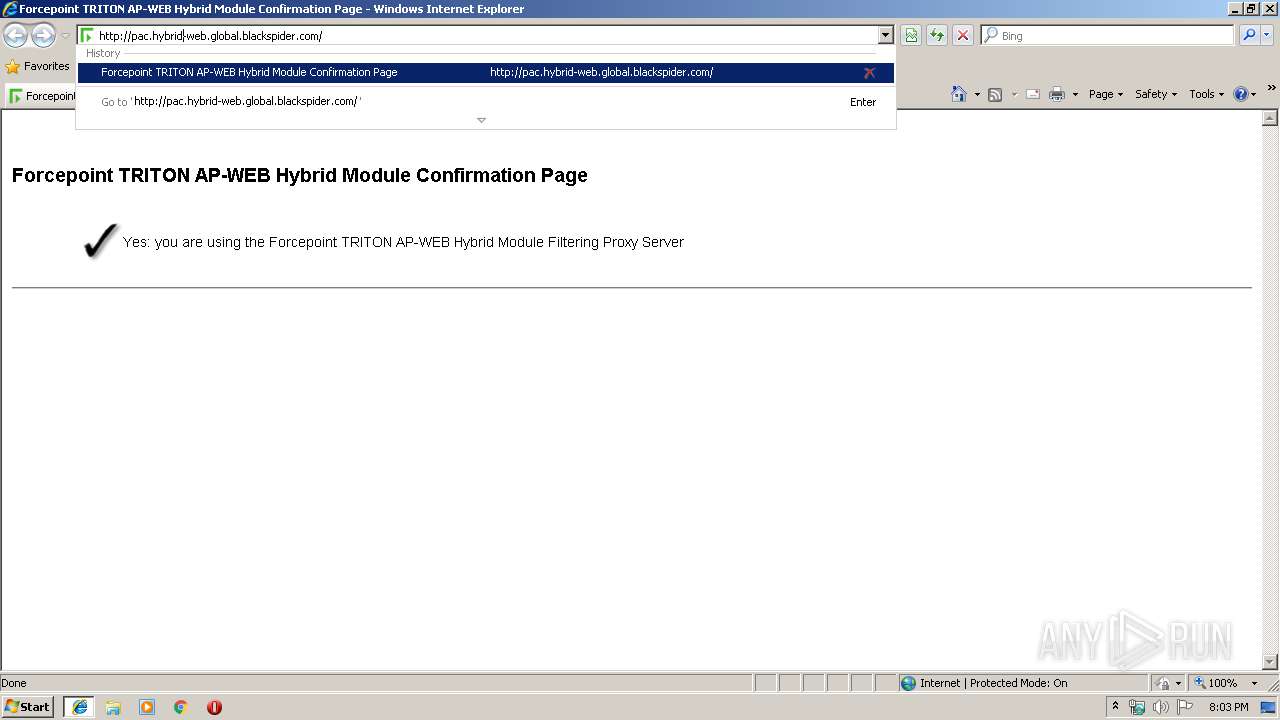Open the search provider dropdown arrow
The height and width of the screenshot is (720, 1280).
[x=1267, y=36]
